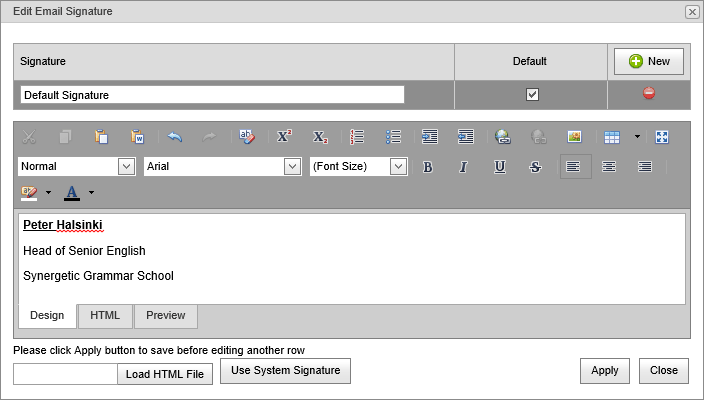Screen dimensions: 704x400
Task: Toggle full screen editor mode
Action: pos(662,137)
